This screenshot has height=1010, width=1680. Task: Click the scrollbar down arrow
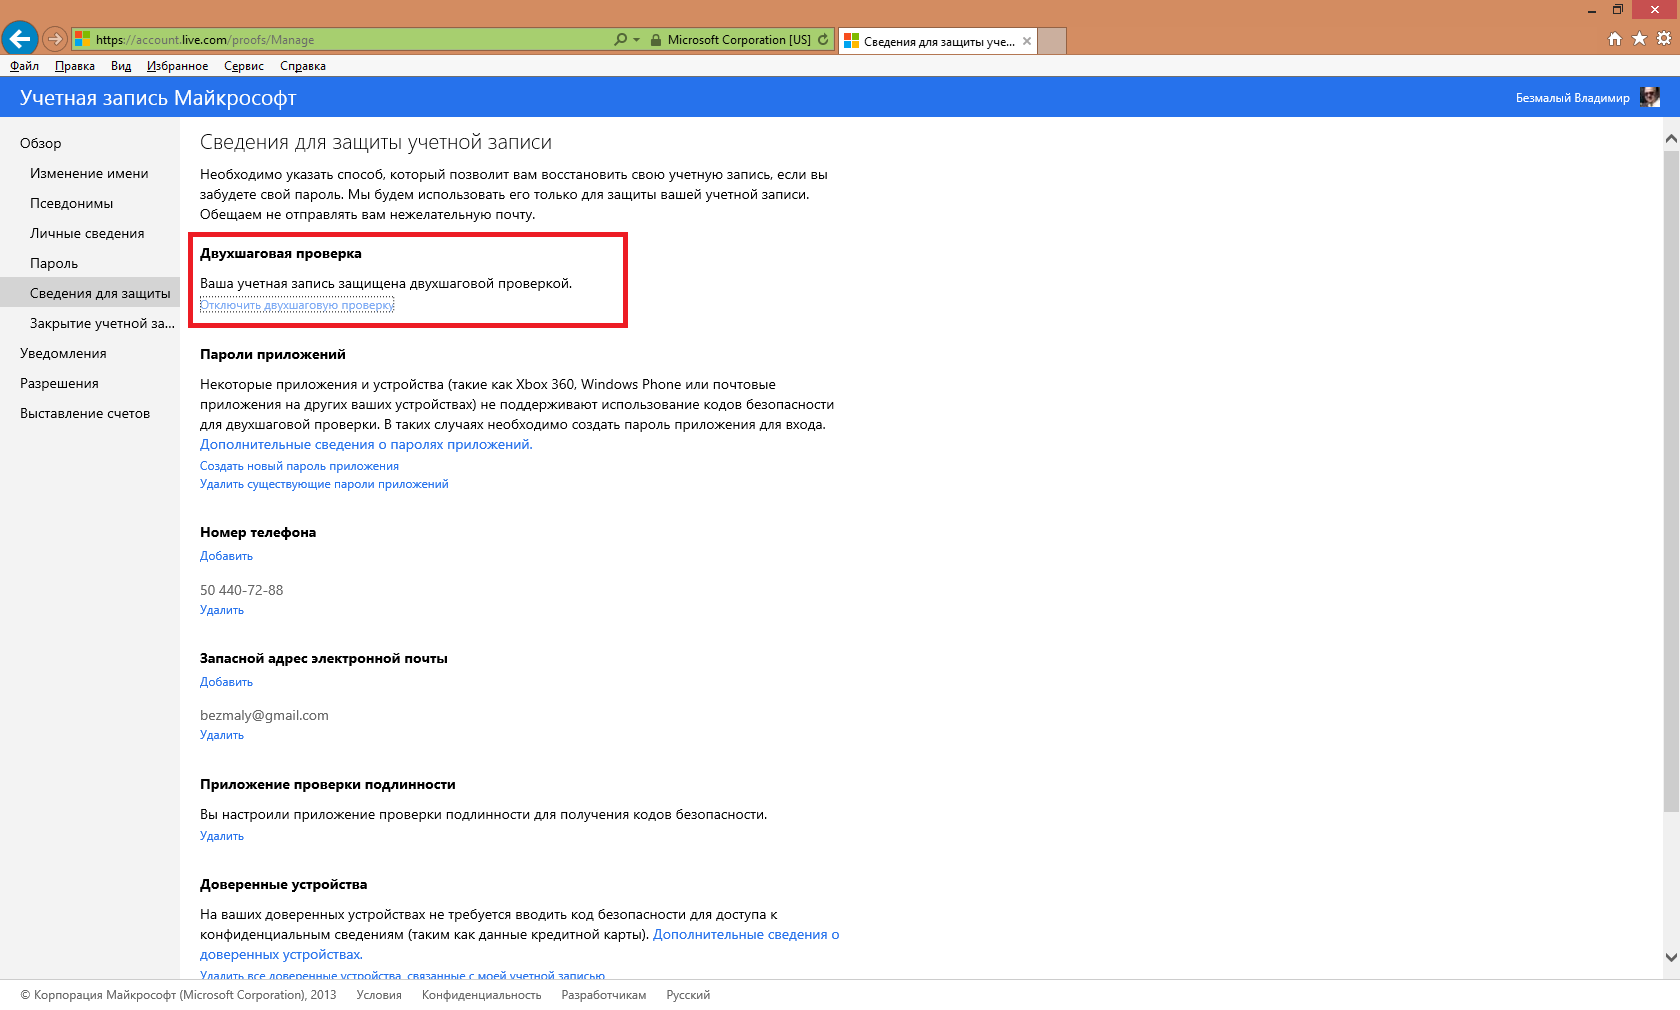tap(1671, 957)
